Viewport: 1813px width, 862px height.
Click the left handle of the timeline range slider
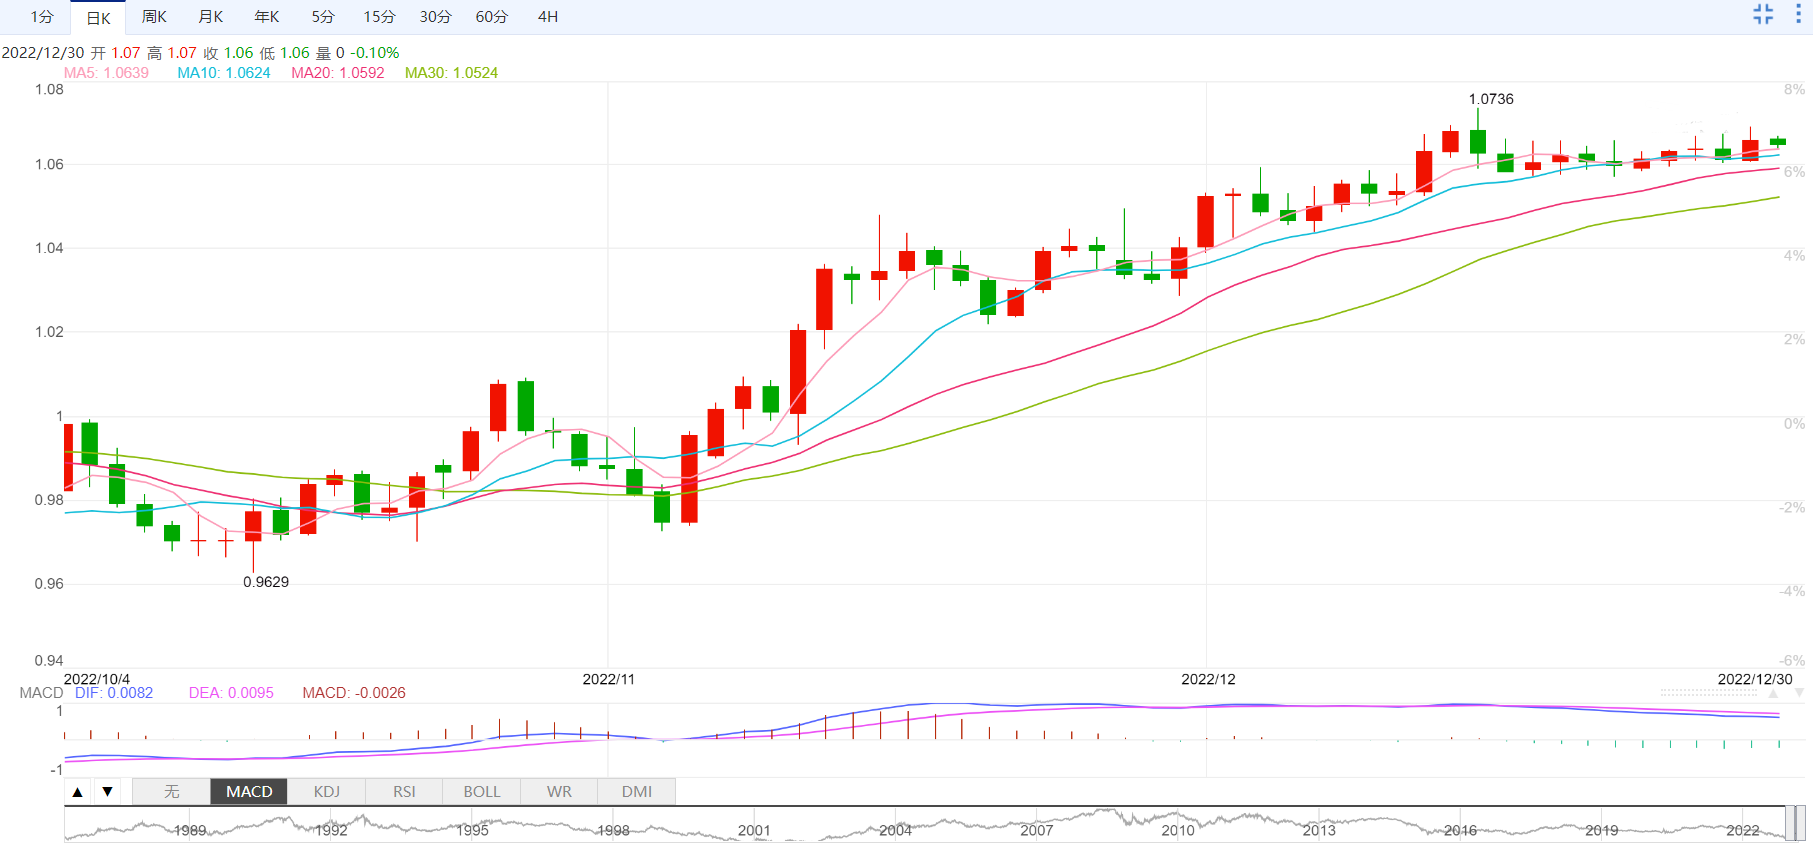tap(1790, 824)
